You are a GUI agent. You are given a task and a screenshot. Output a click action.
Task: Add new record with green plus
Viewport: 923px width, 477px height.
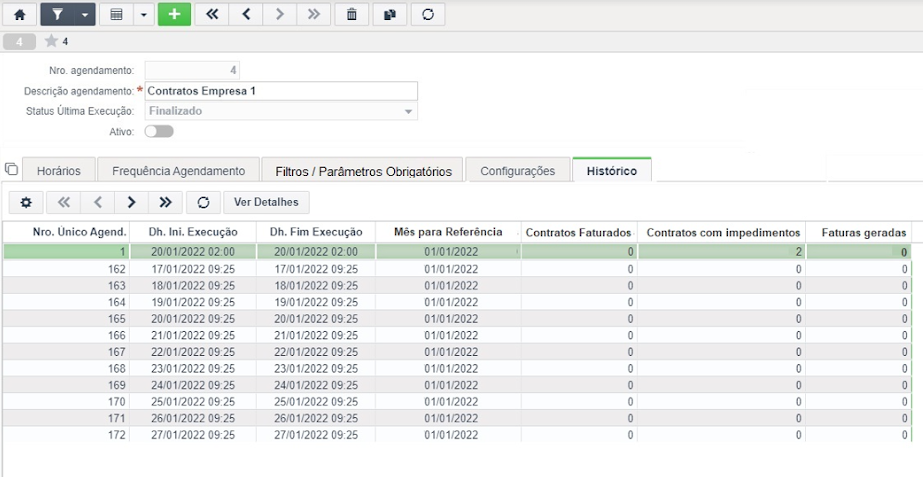(174, 15)
